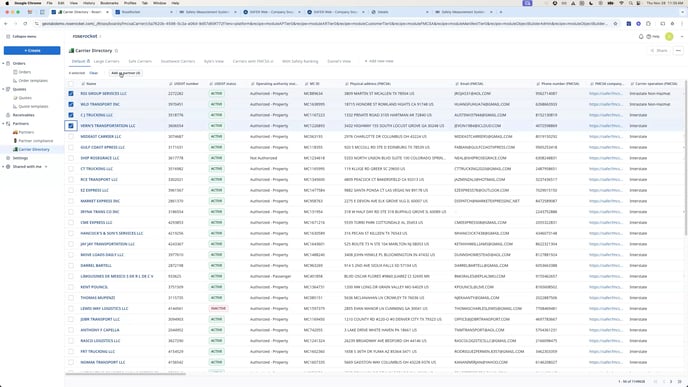Click the horizontal scrollbar below the table
The width and height of the screenshot is (688, 387).
125,374
